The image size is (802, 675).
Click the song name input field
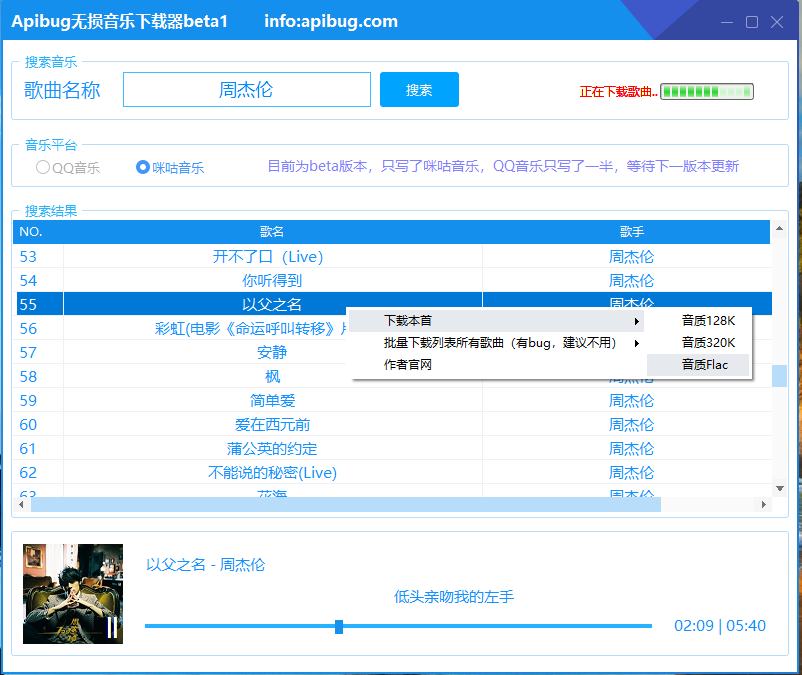click(246, 90)
